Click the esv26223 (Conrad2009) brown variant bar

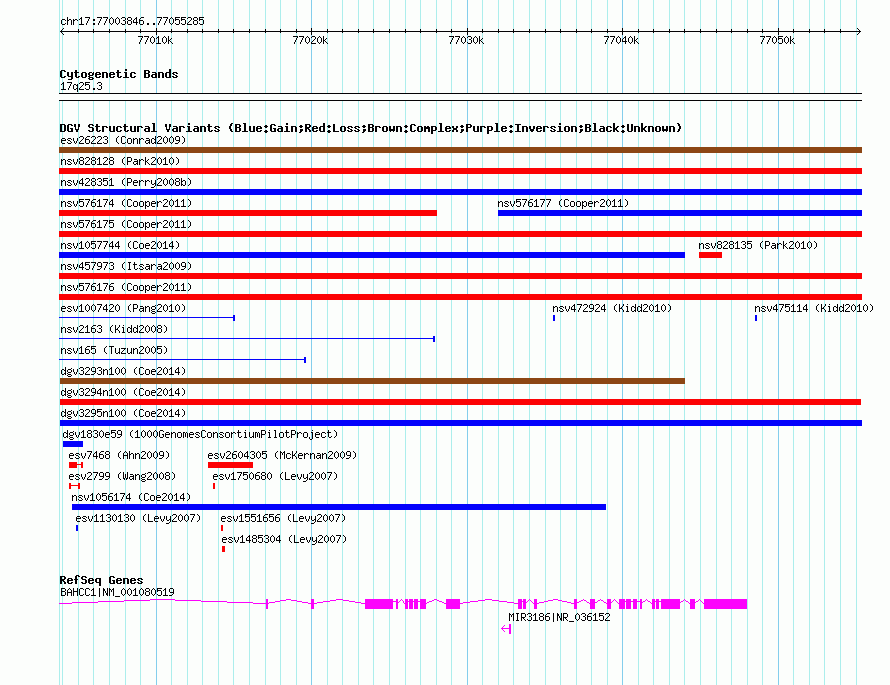pyautogui.click(x=460, y=150)
